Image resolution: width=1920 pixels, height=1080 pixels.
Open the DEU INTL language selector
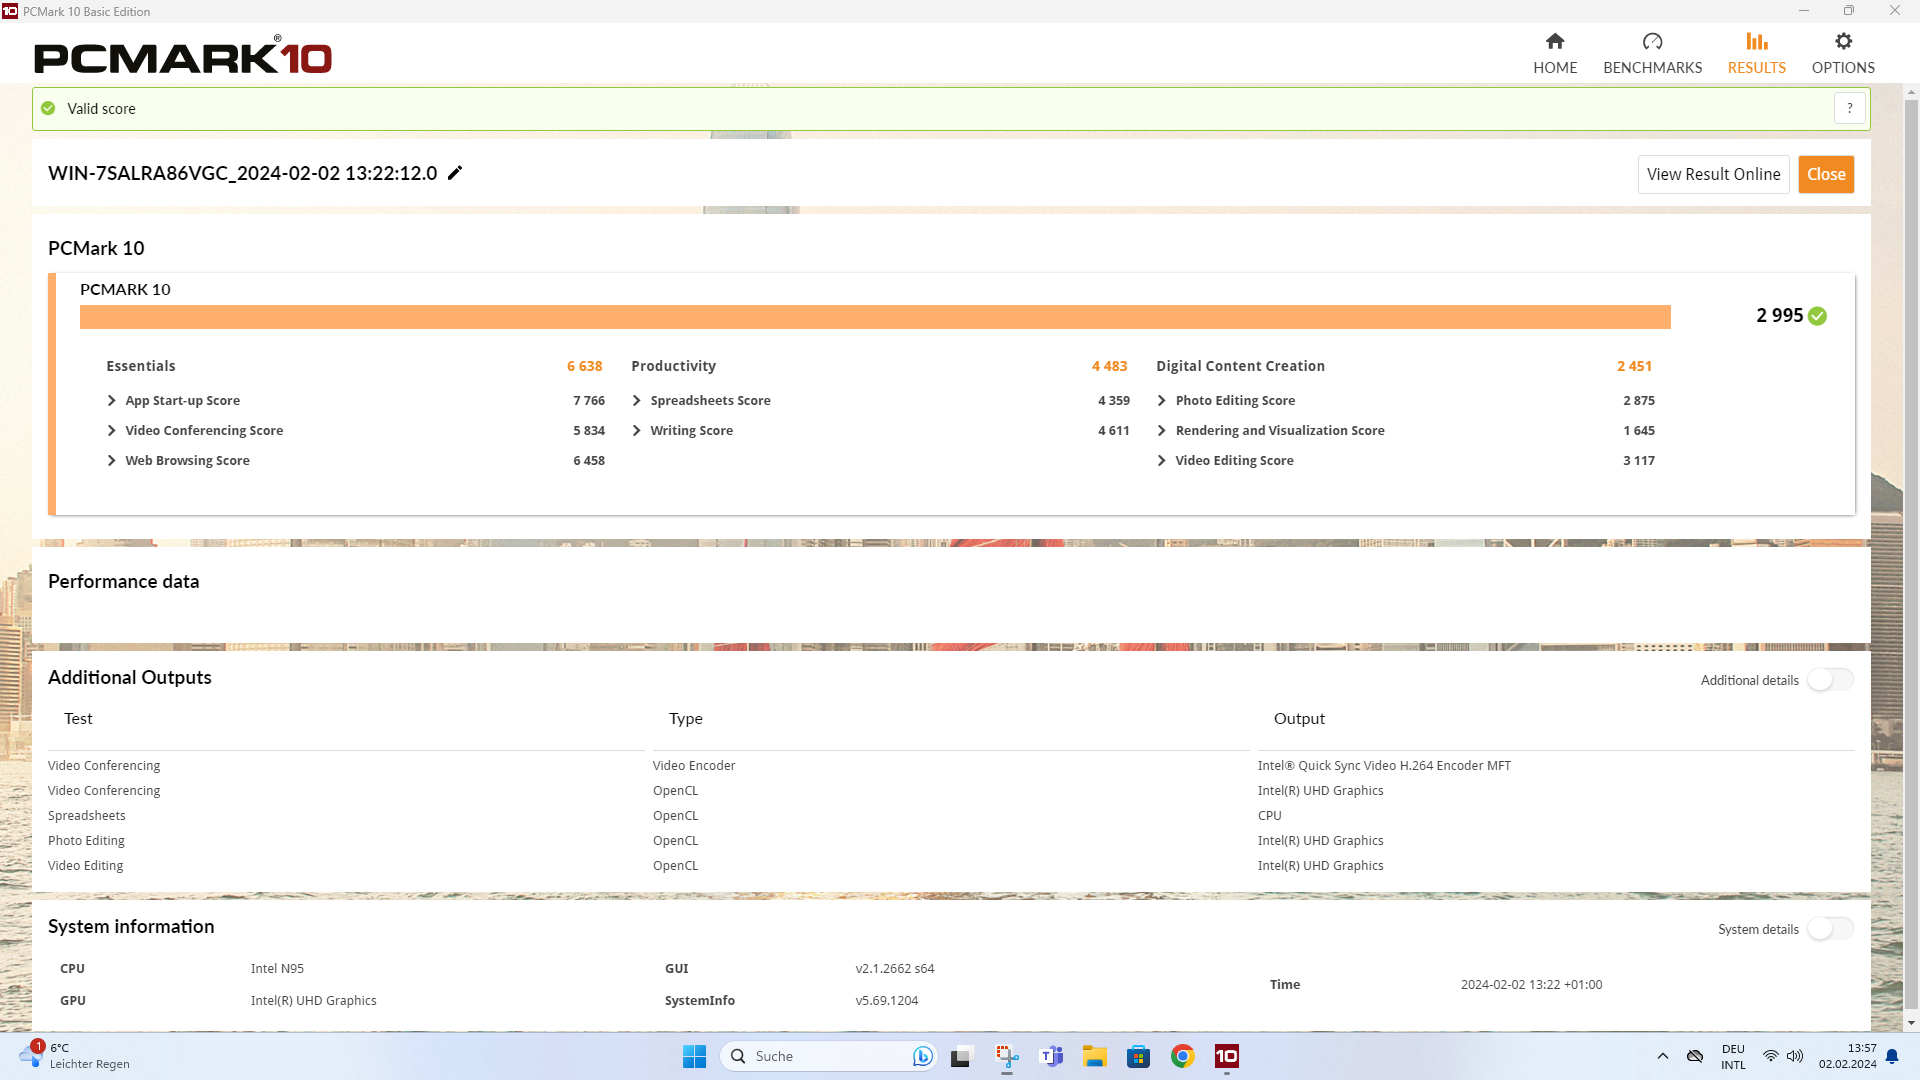(x=1733, y=1056)
